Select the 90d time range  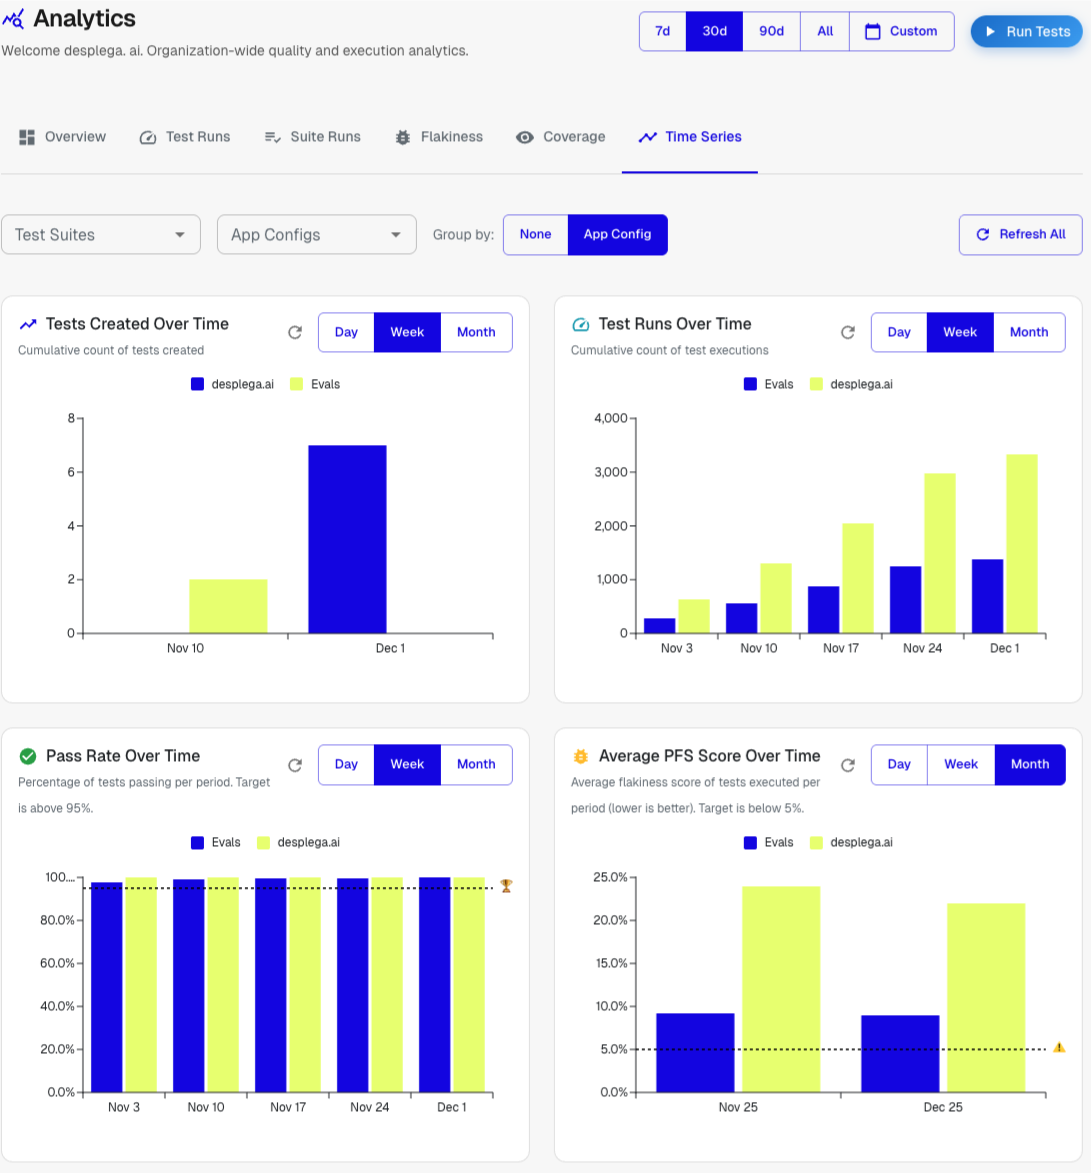click(x=771, y=31)
